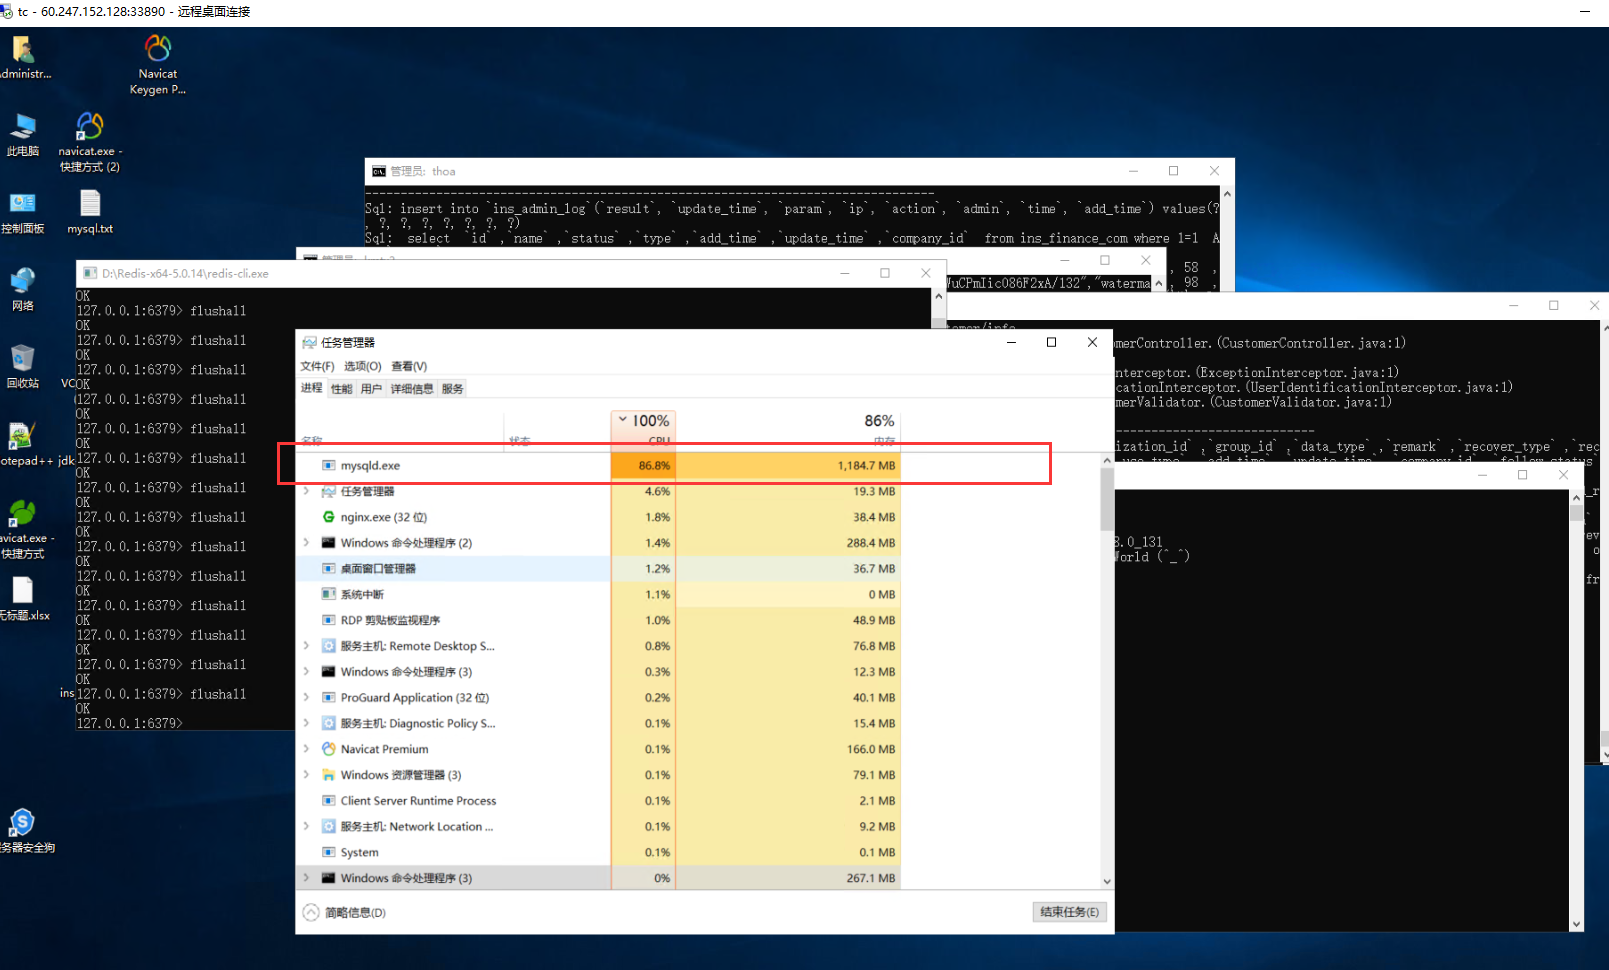Open the 文件(F) menu in Task Manager
Screen dimensions: 1609x970
(x=317, y=366)
